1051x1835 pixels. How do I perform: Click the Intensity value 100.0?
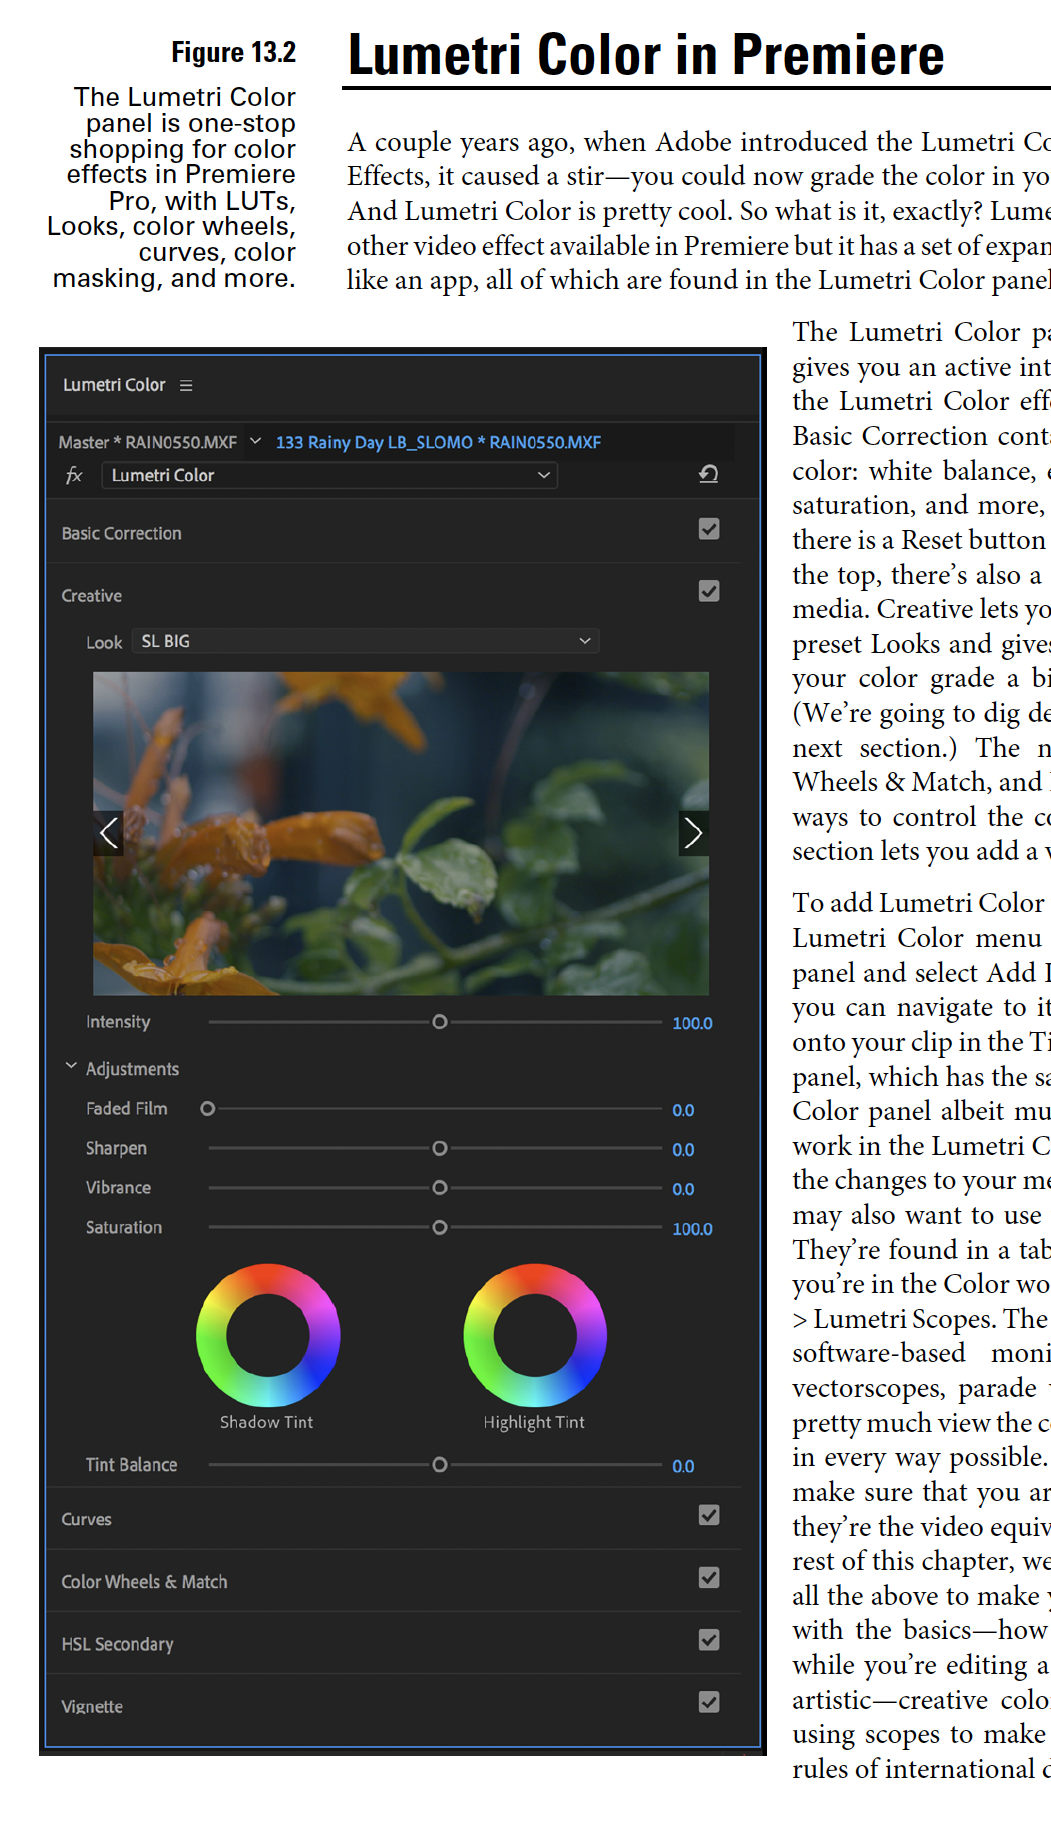[x=692, y=1024]
